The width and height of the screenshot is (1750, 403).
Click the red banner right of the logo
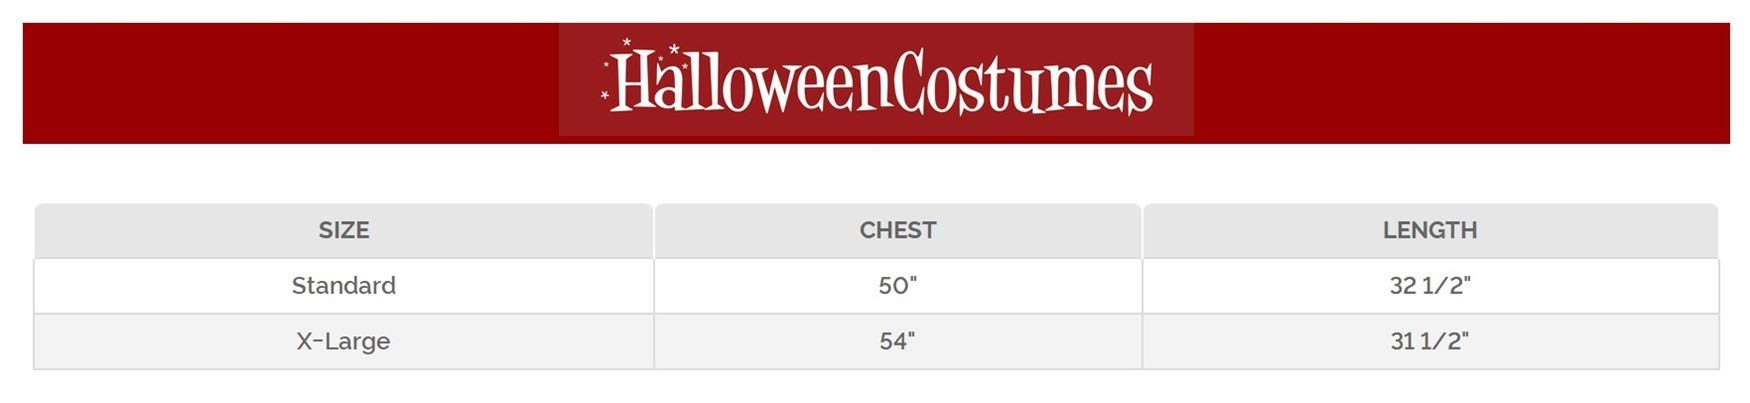point(1460,83)
